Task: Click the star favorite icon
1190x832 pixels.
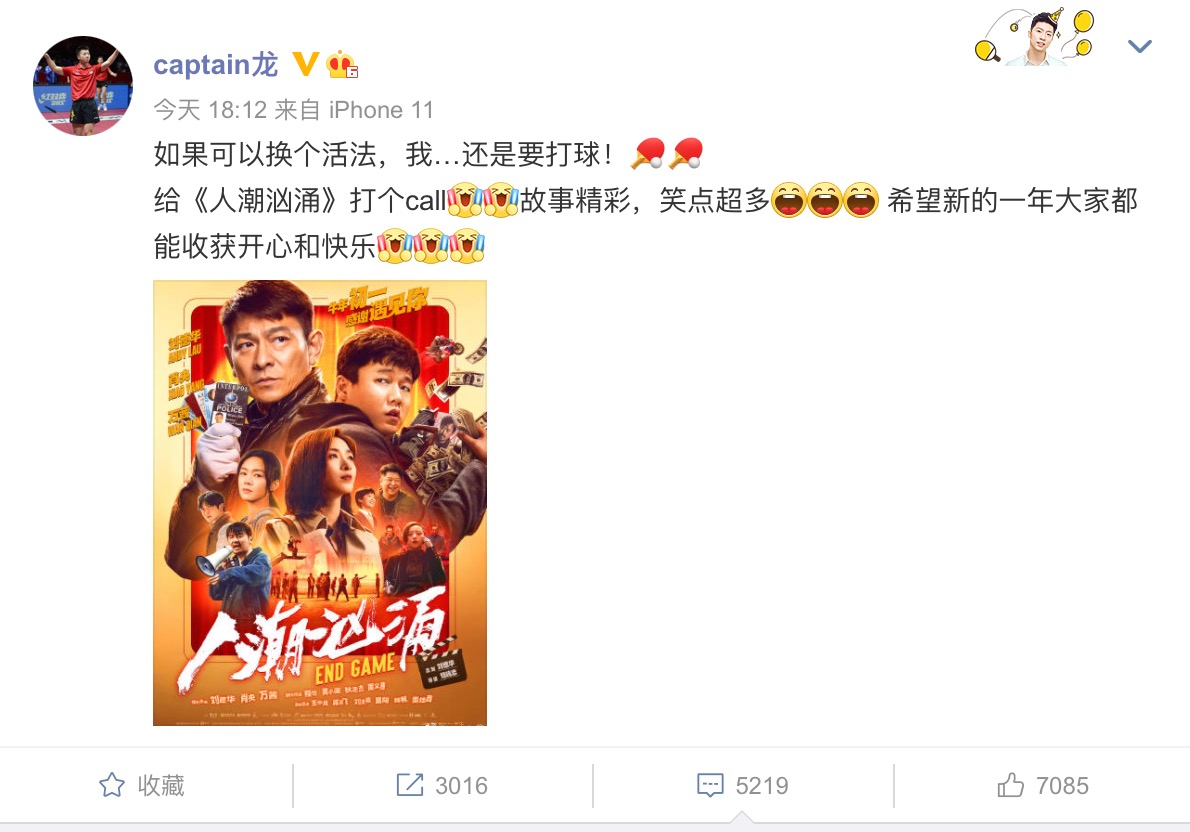Action: pyautogui.click(x=112, y=785)
